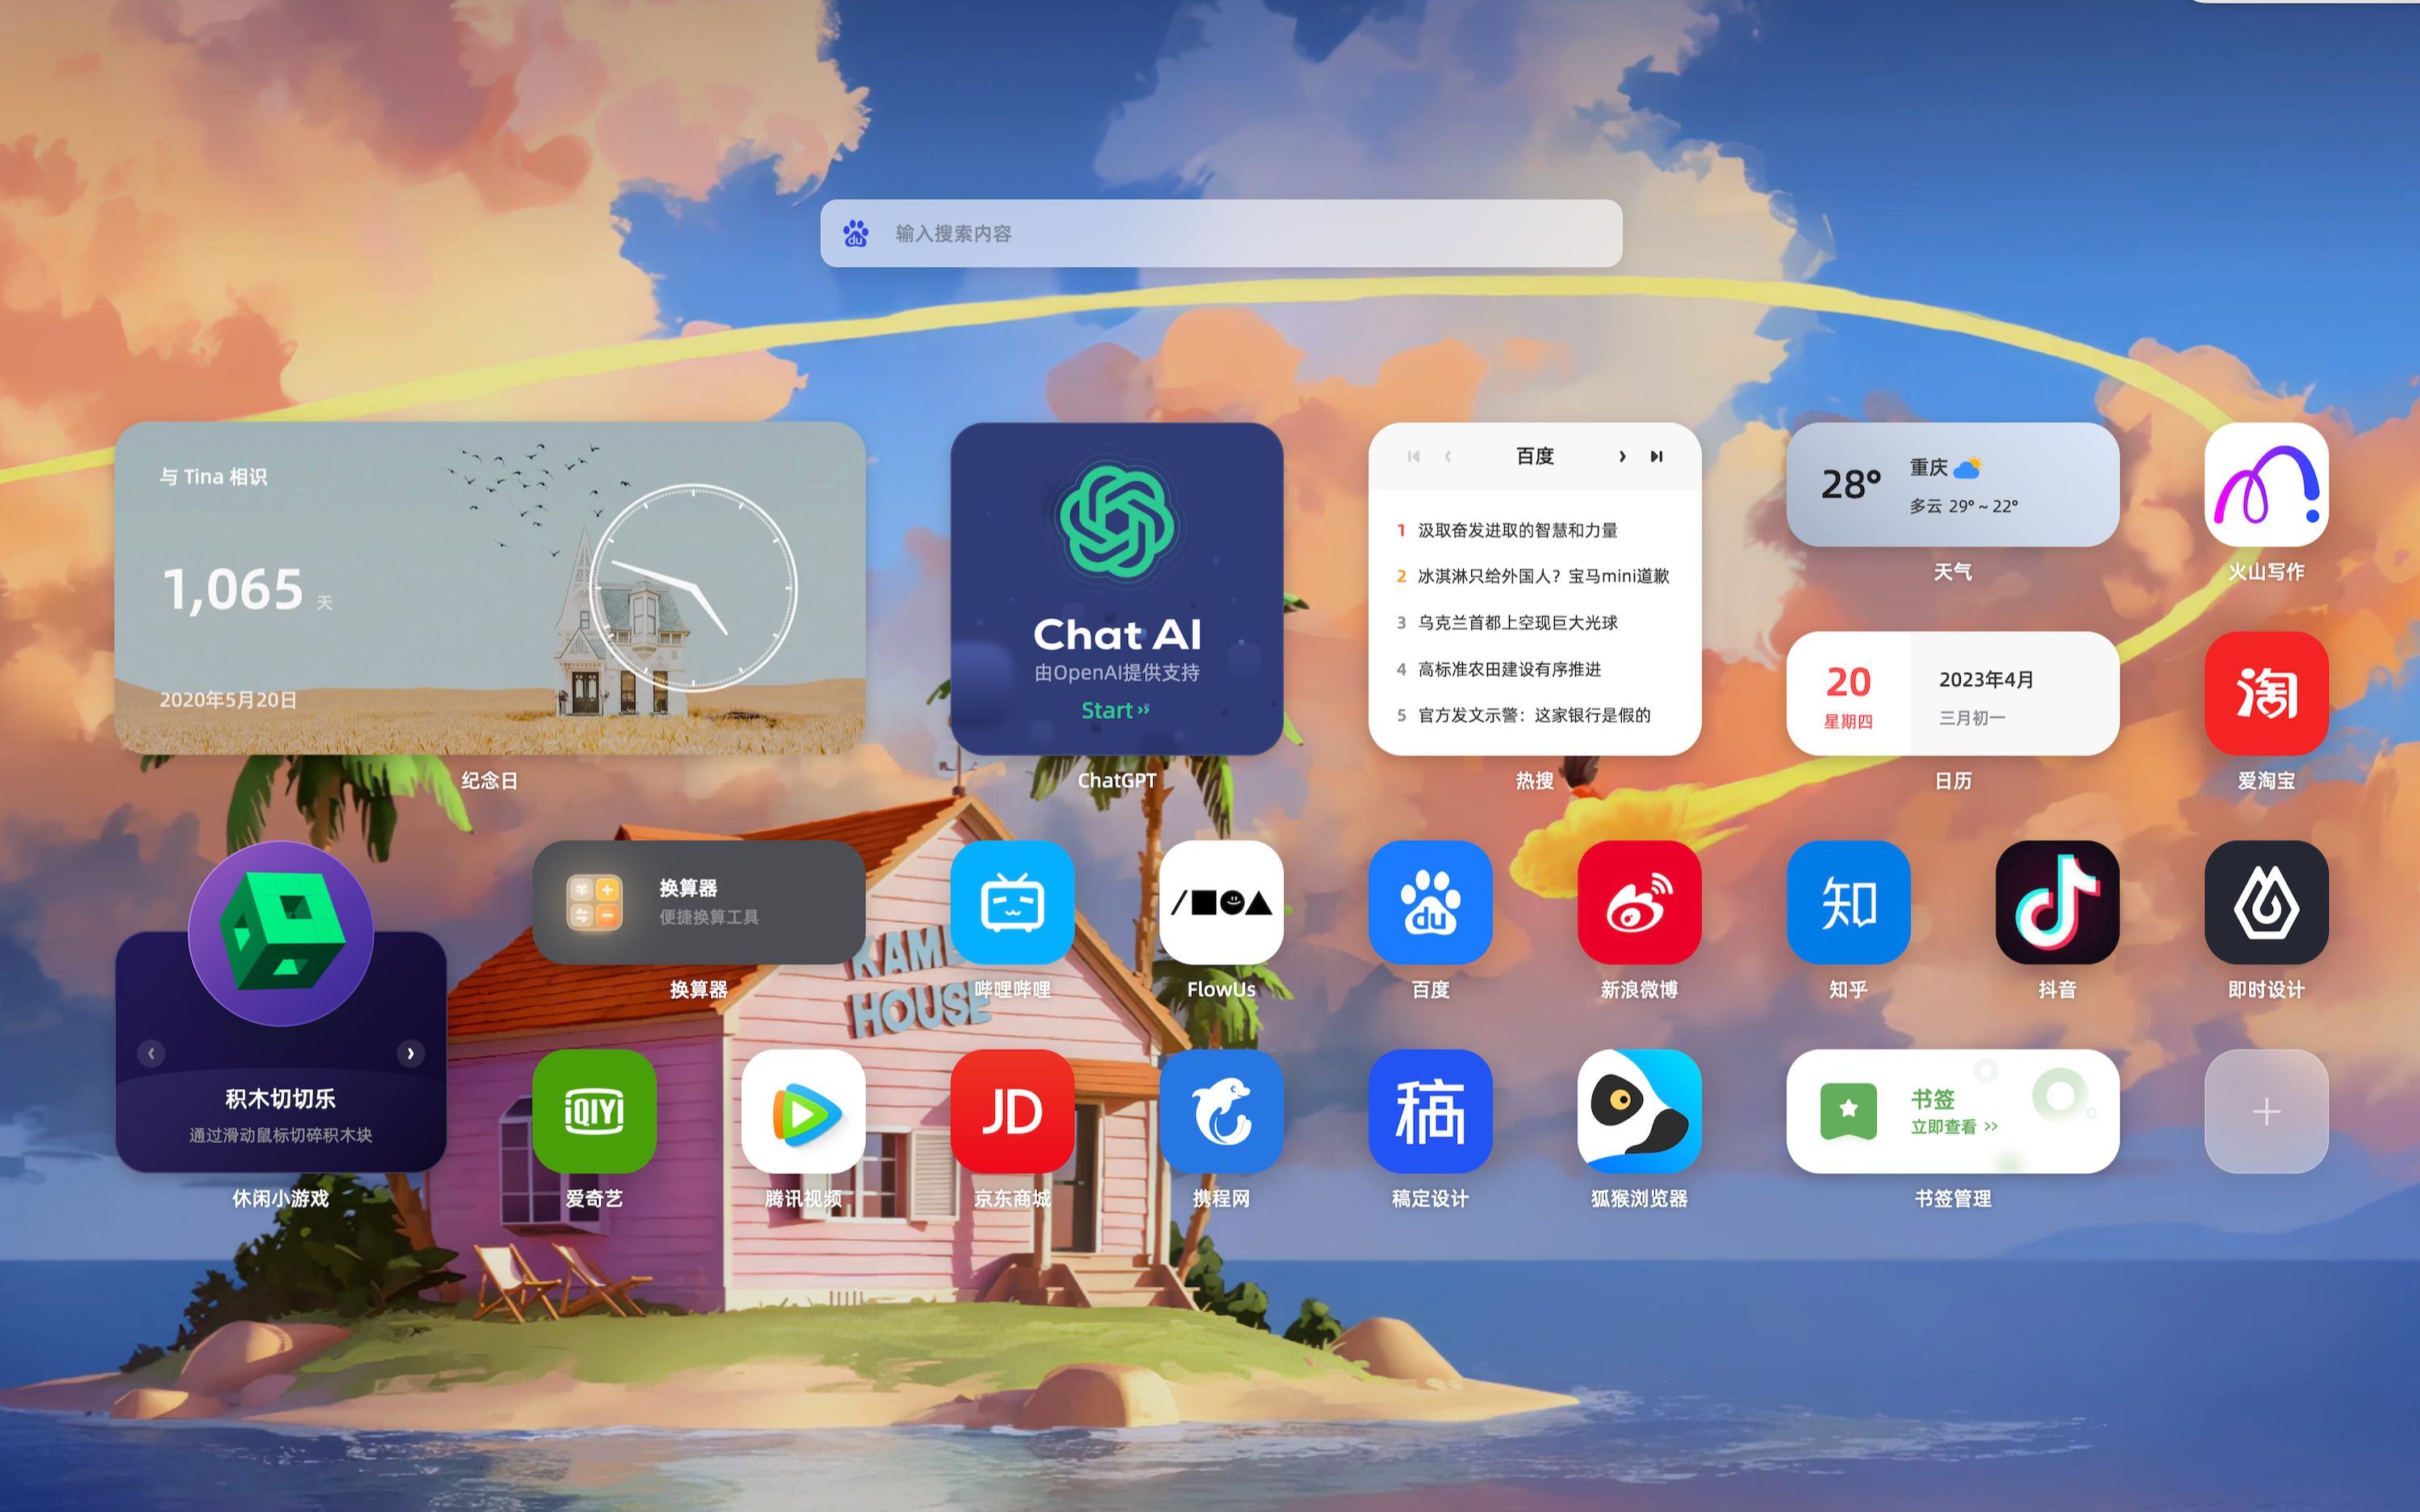Image resolution: width=2420 pixels, height=1512 pixels.
Task: Launch the iQIYI (爱奇艺) icon
Action: point(594,1111)
